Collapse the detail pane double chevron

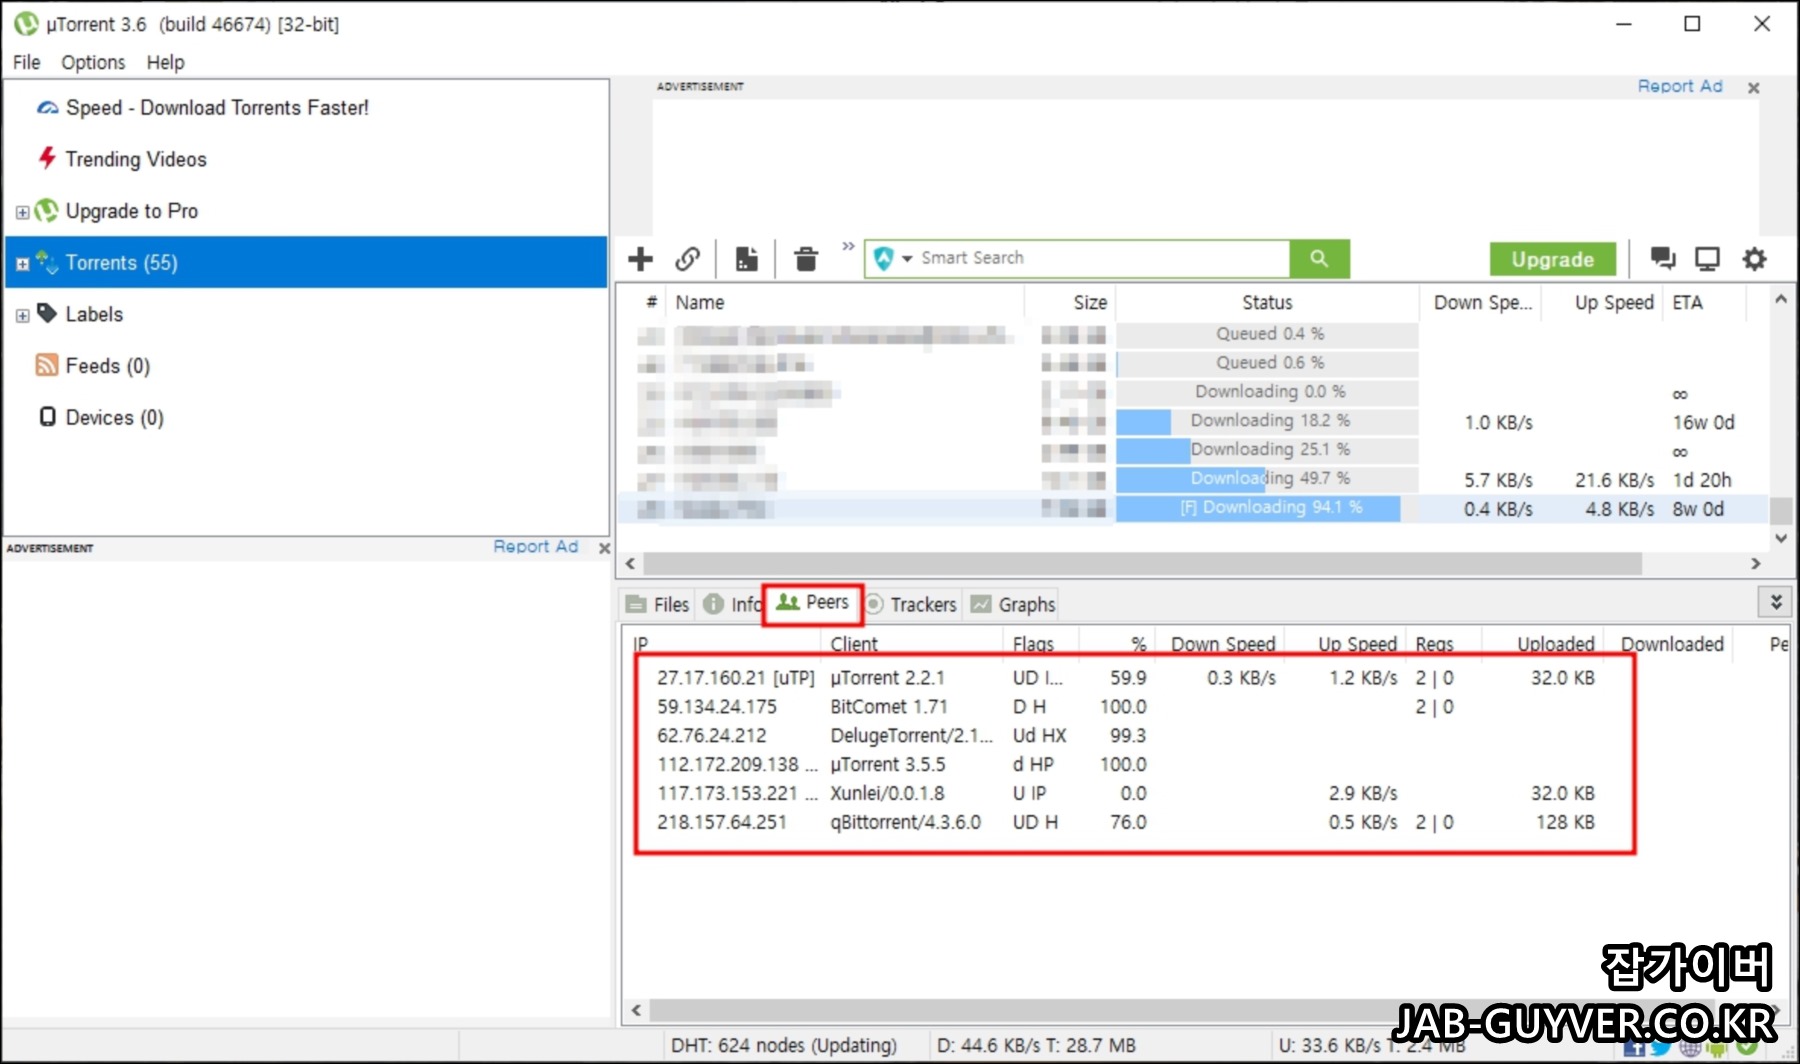(x=1775, y=602)
